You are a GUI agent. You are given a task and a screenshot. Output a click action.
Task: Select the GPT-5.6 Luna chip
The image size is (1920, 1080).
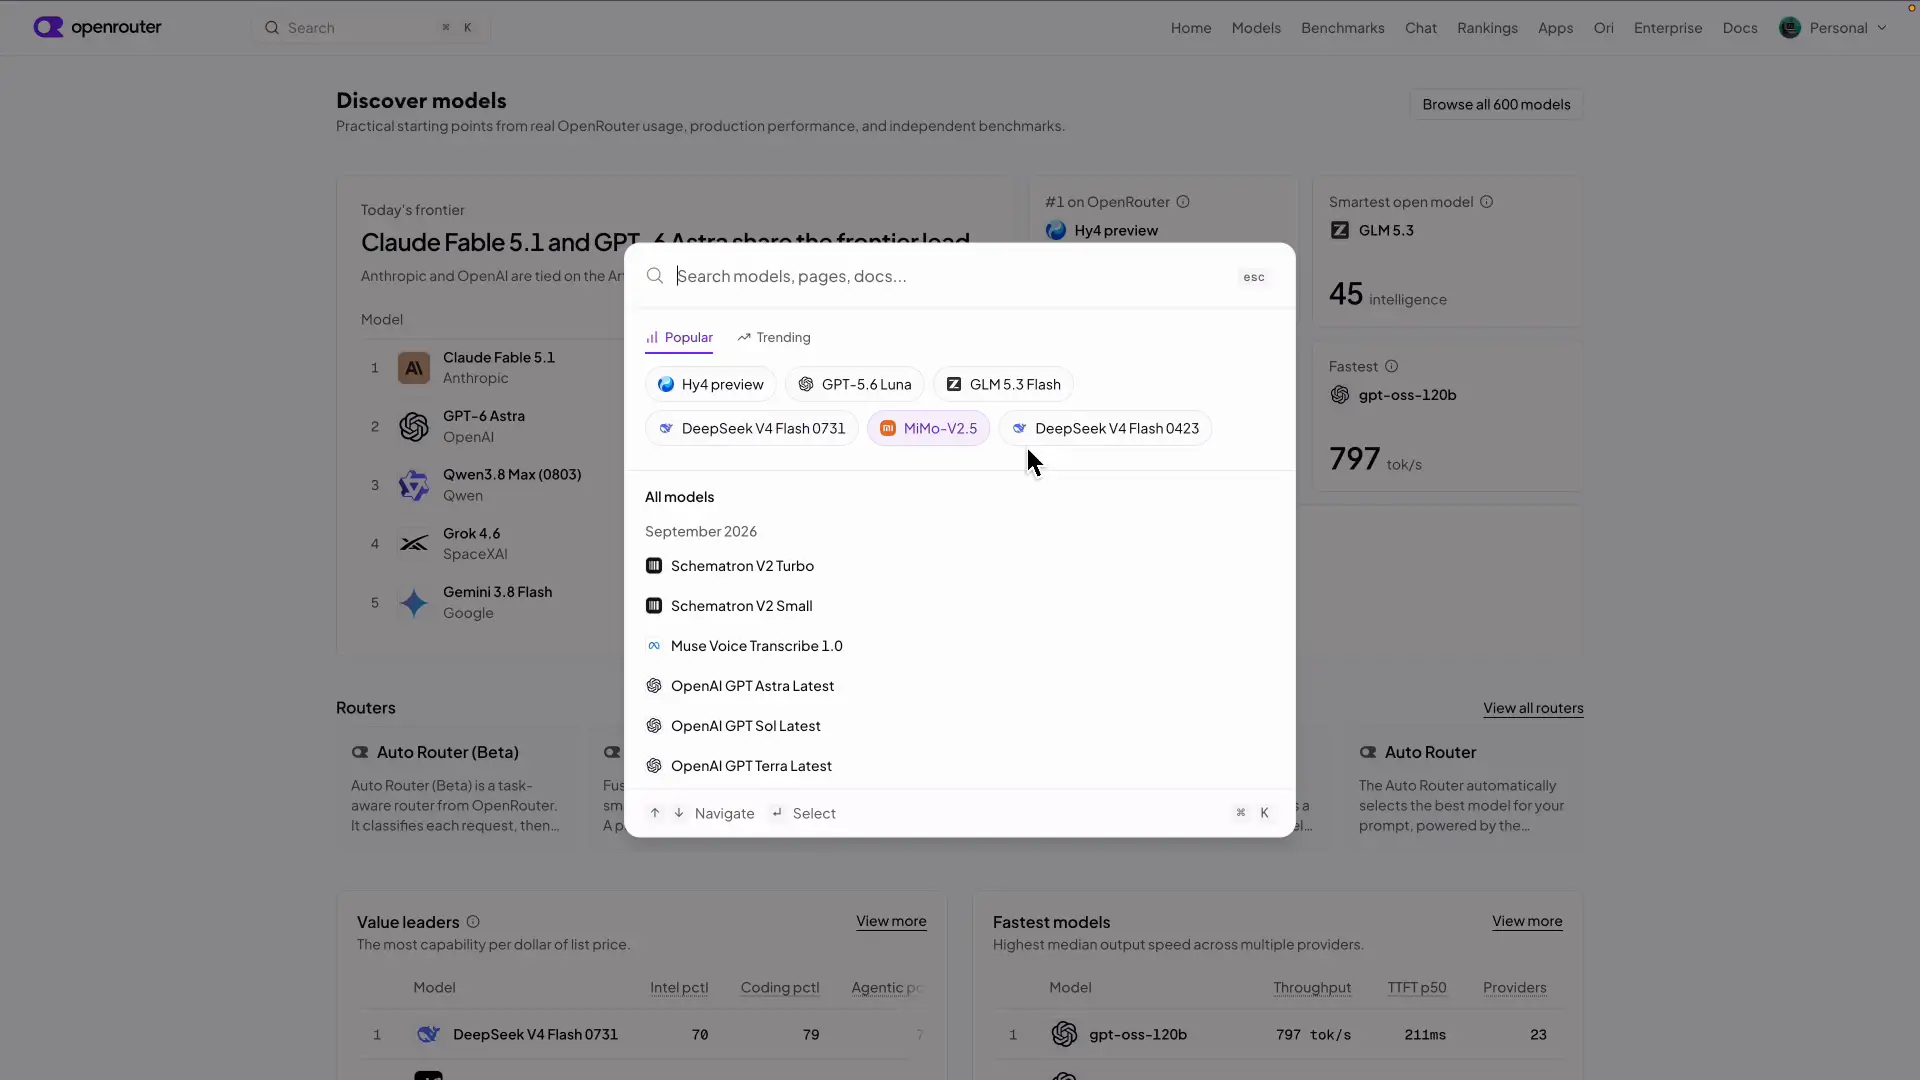[855, 385]
